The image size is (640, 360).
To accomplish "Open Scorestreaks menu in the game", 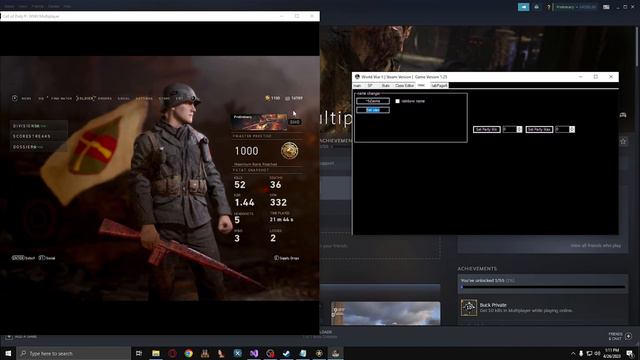I will pyautogui.click(x=38, y=136).
